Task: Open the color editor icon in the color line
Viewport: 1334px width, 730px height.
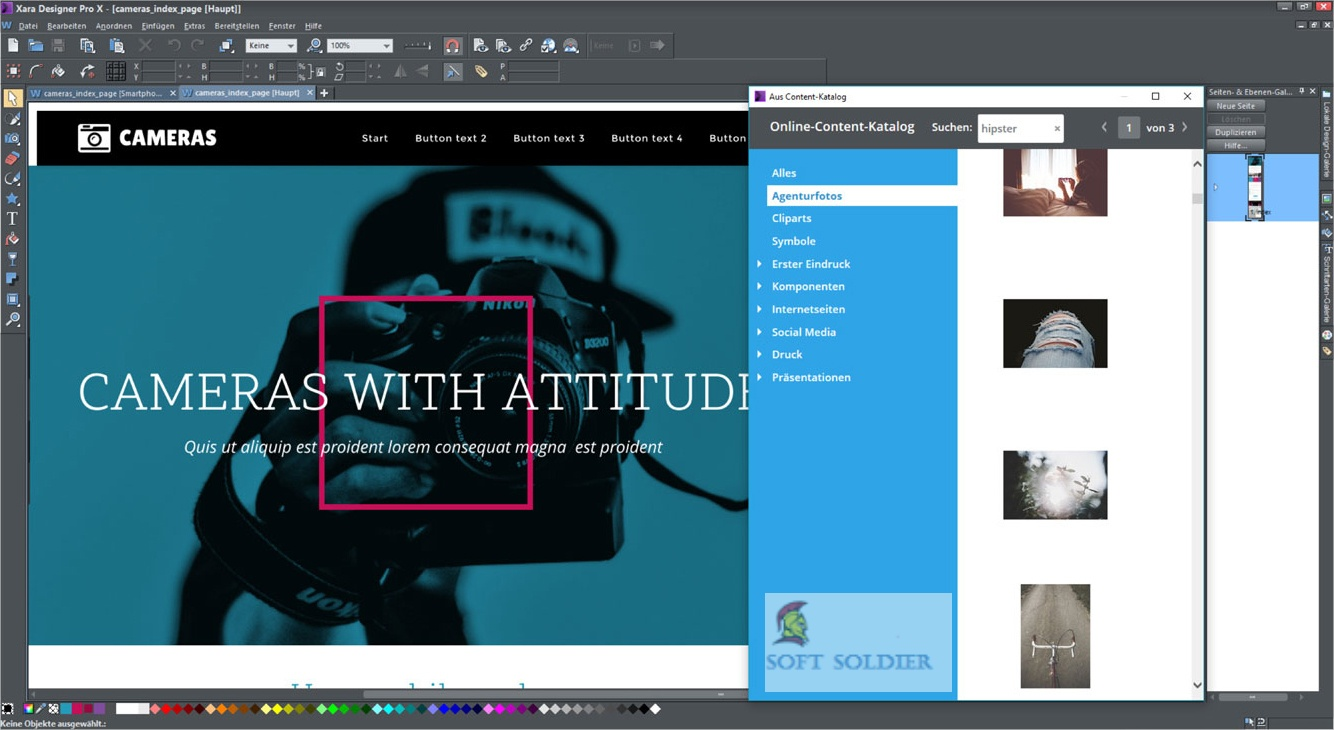Action: pos(28,709)
